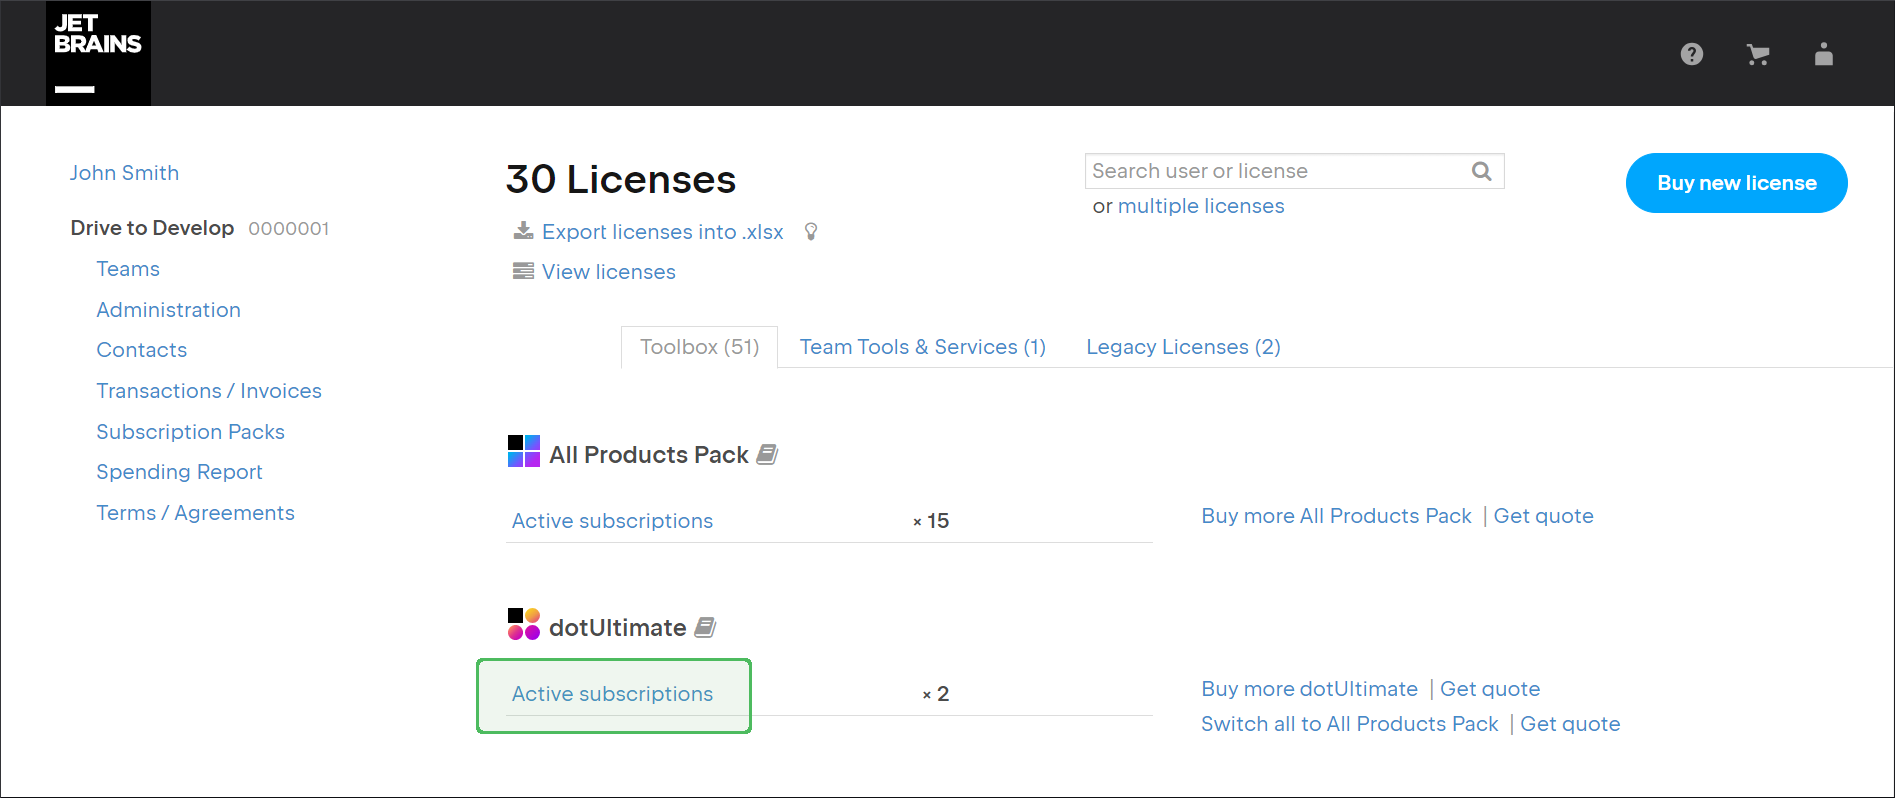Click the export download icon
This screenshot has height=798, width=1895.
point(523,231)
